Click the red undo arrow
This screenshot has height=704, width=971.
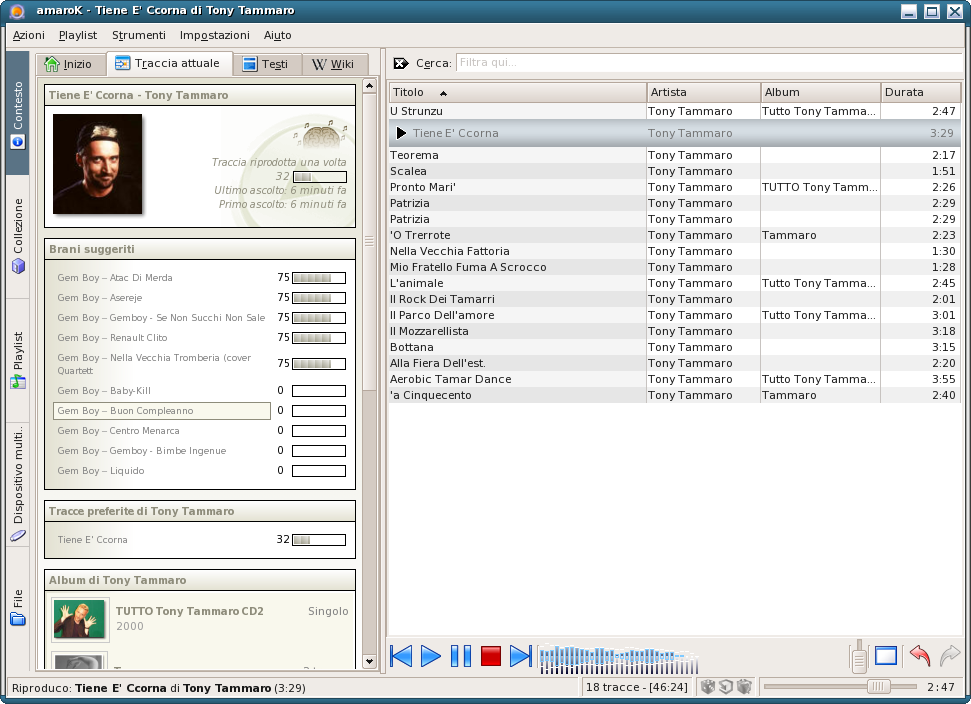[x=920, y=655]
